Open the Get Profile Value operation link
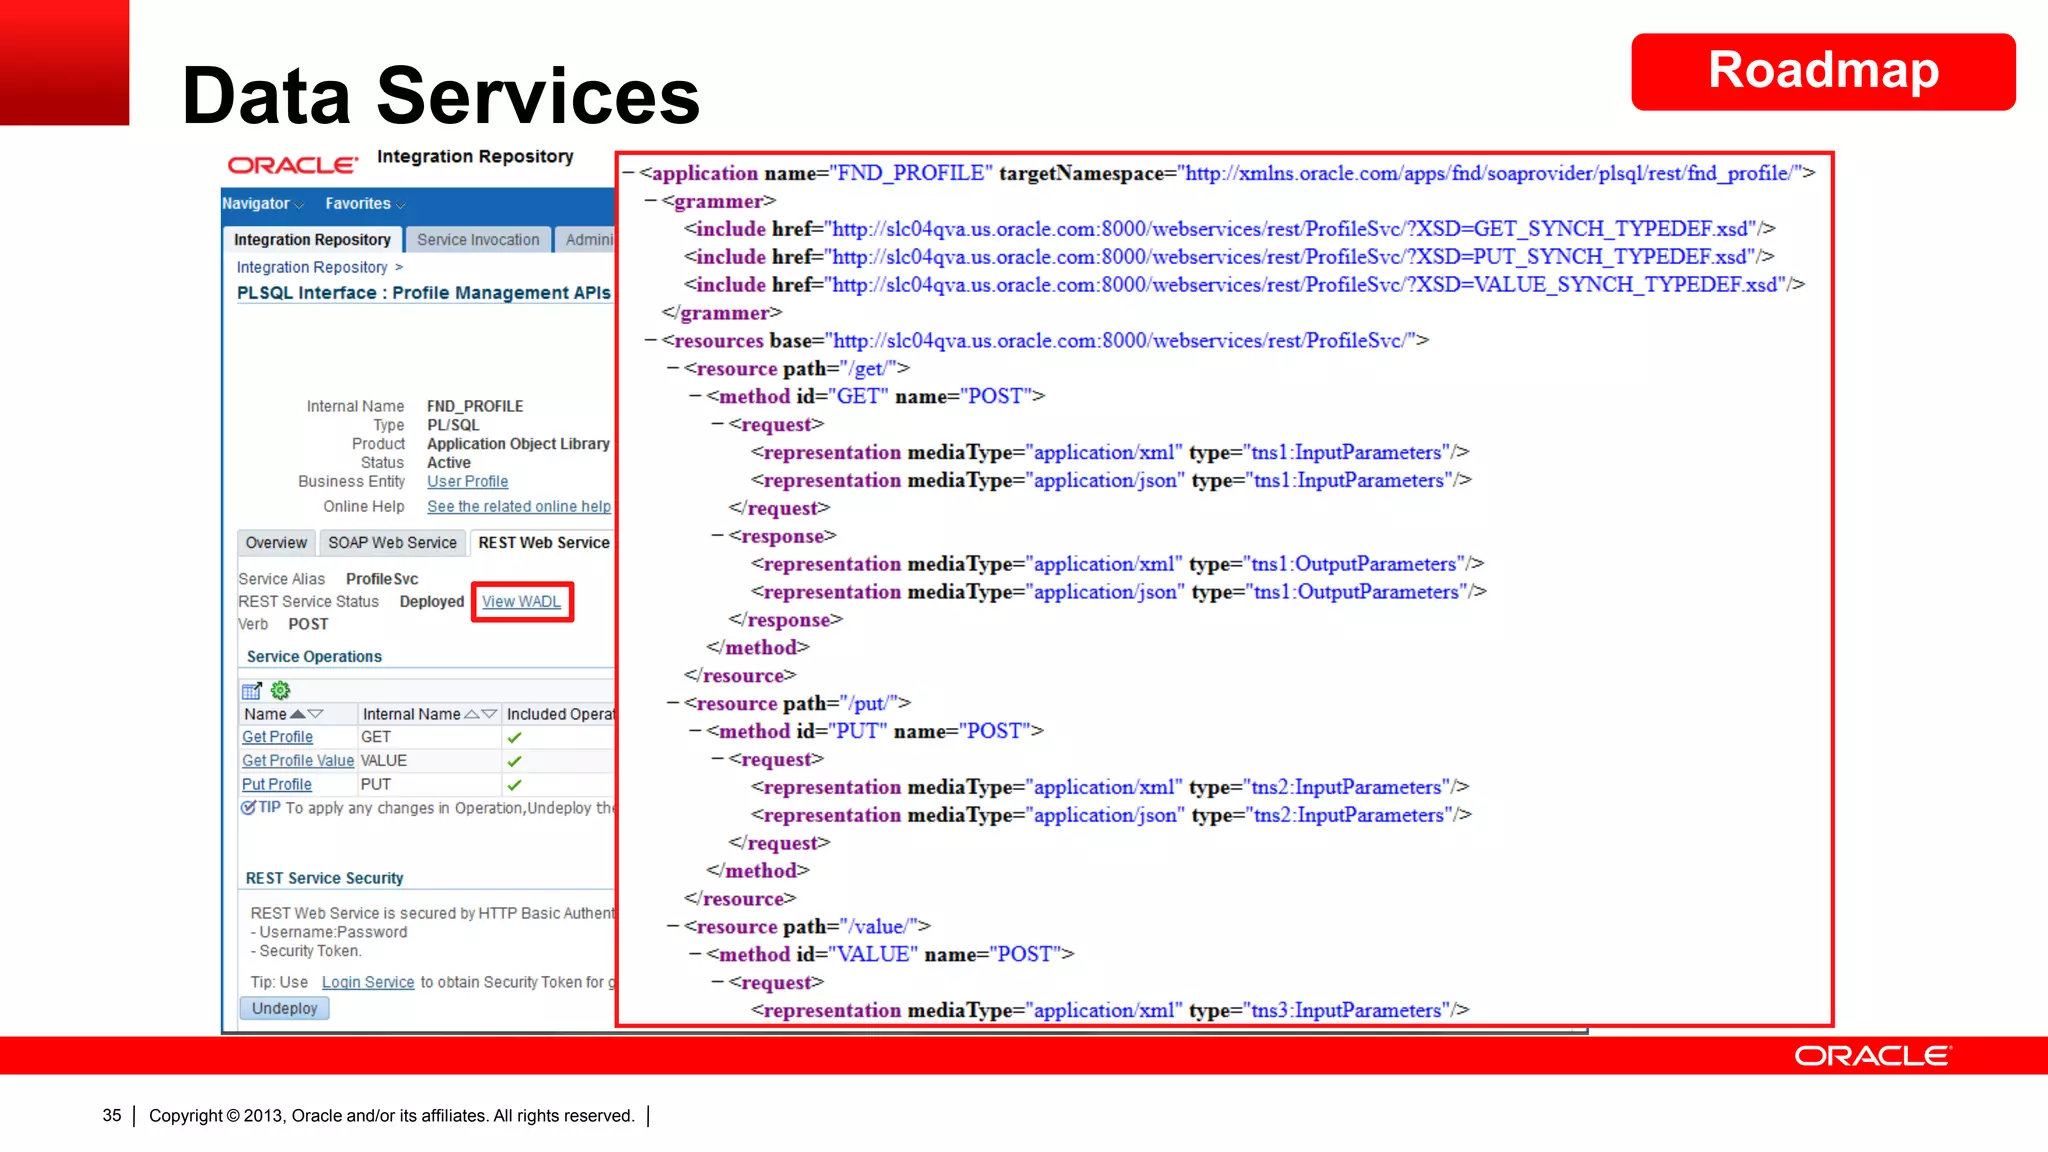Viewport: 2048px width, 1152px height. (x=298, y=761)
